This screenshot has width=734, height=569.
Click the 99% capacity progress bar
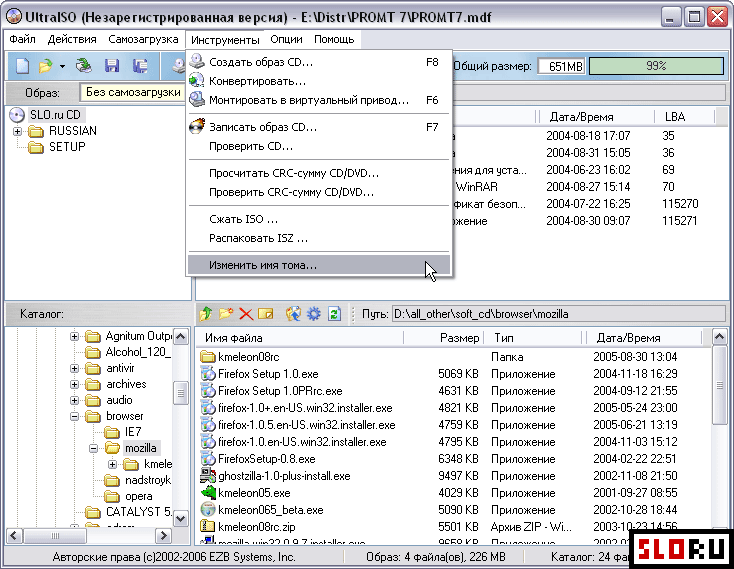656,66
